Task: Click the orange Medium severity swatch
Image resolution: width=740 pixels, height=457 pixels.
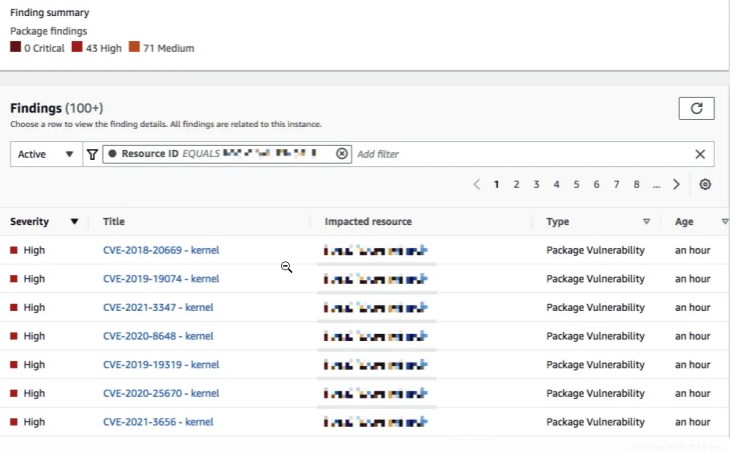Action: pos(134,48)
